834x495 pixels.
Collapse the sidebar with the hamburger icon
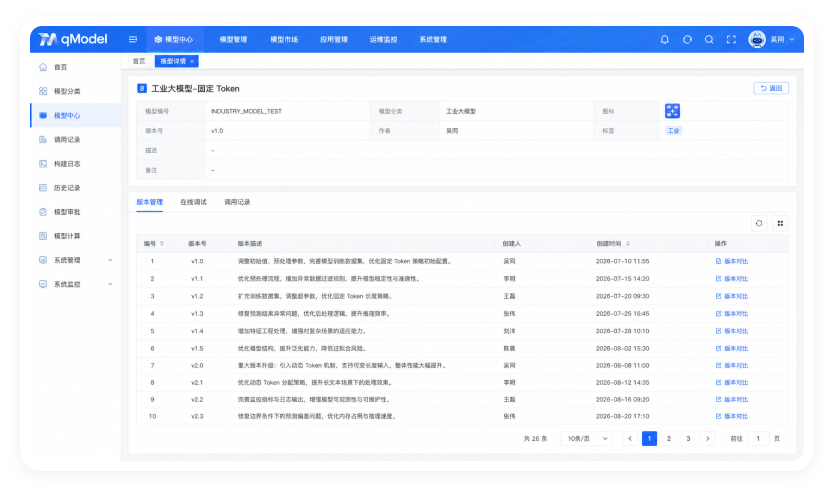tap(133, 39)
